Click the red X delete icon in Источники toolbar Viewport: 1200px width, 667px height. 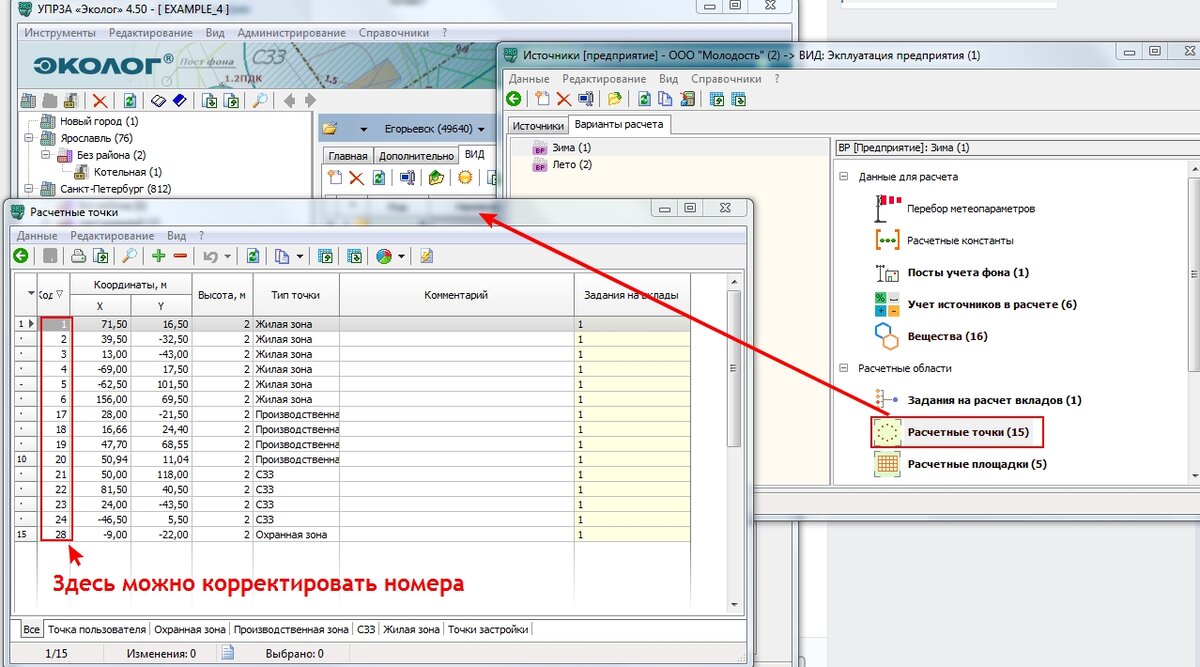[x=564, y=98]
